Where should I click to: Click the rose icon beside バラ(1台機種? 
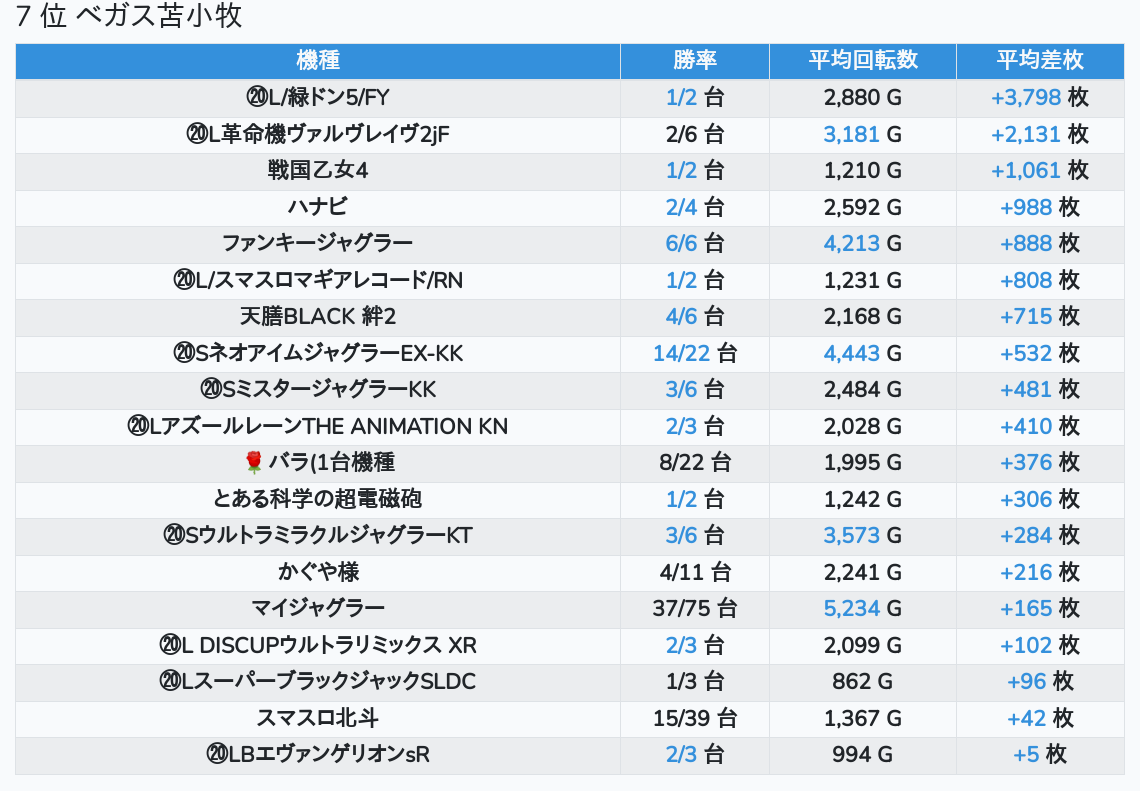coord(254,462)
